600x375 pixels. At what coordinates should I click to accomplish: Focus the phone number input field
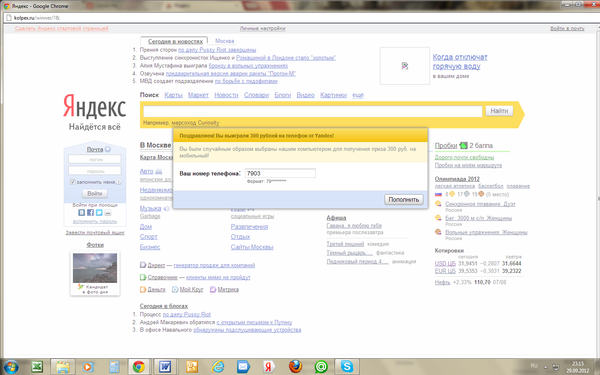280,173
